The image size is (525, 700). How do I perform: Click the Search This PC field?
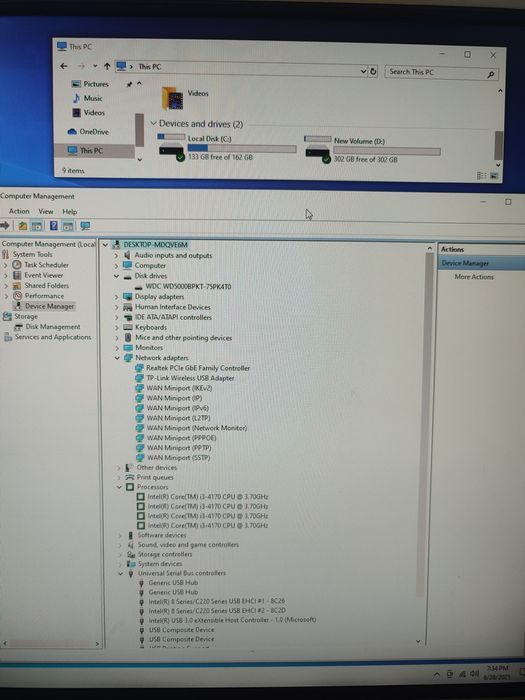(x=441, y=73)
